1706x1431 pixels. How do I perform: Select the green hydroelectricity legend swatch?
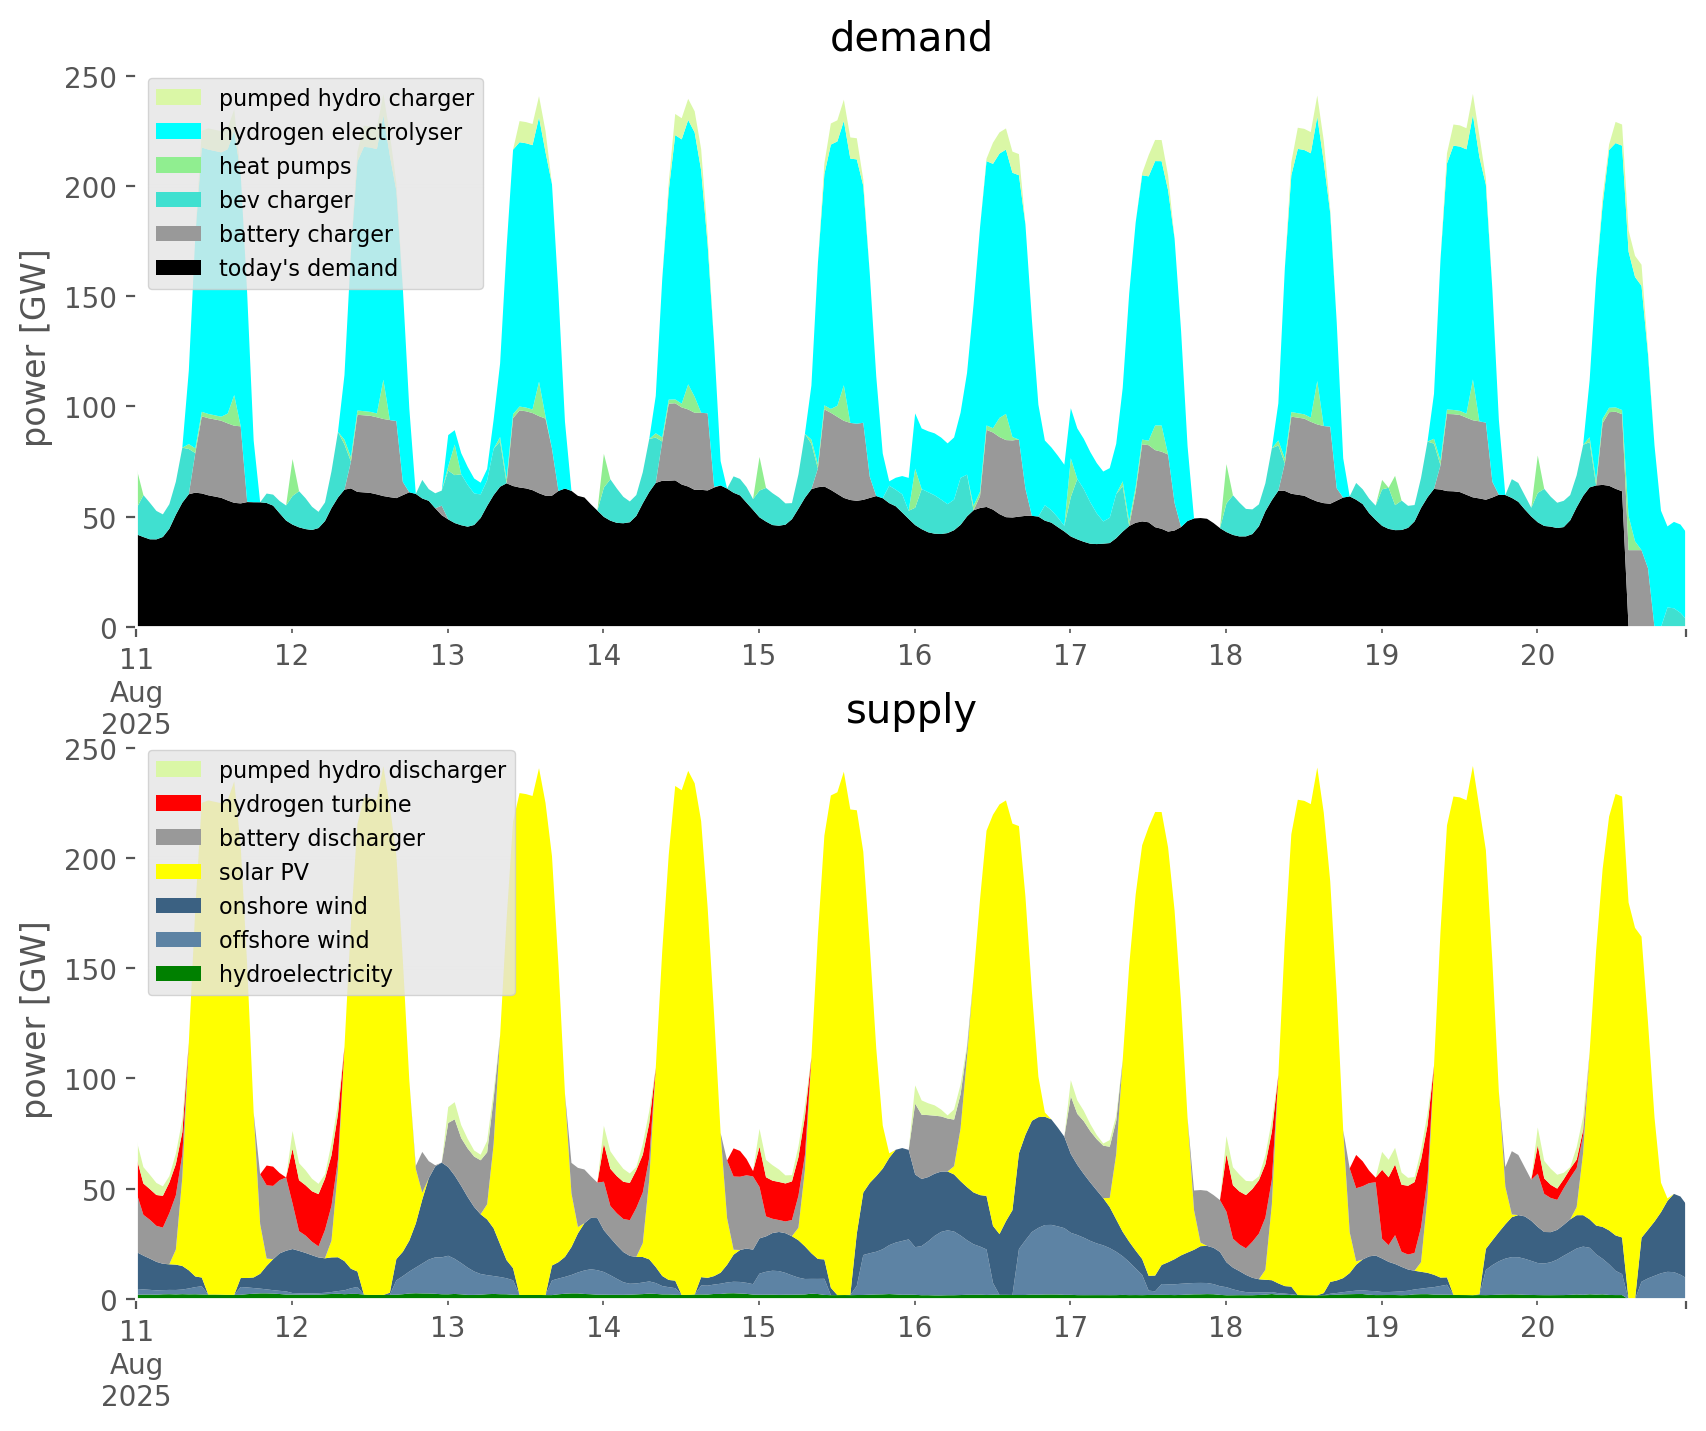click(180, 974)
